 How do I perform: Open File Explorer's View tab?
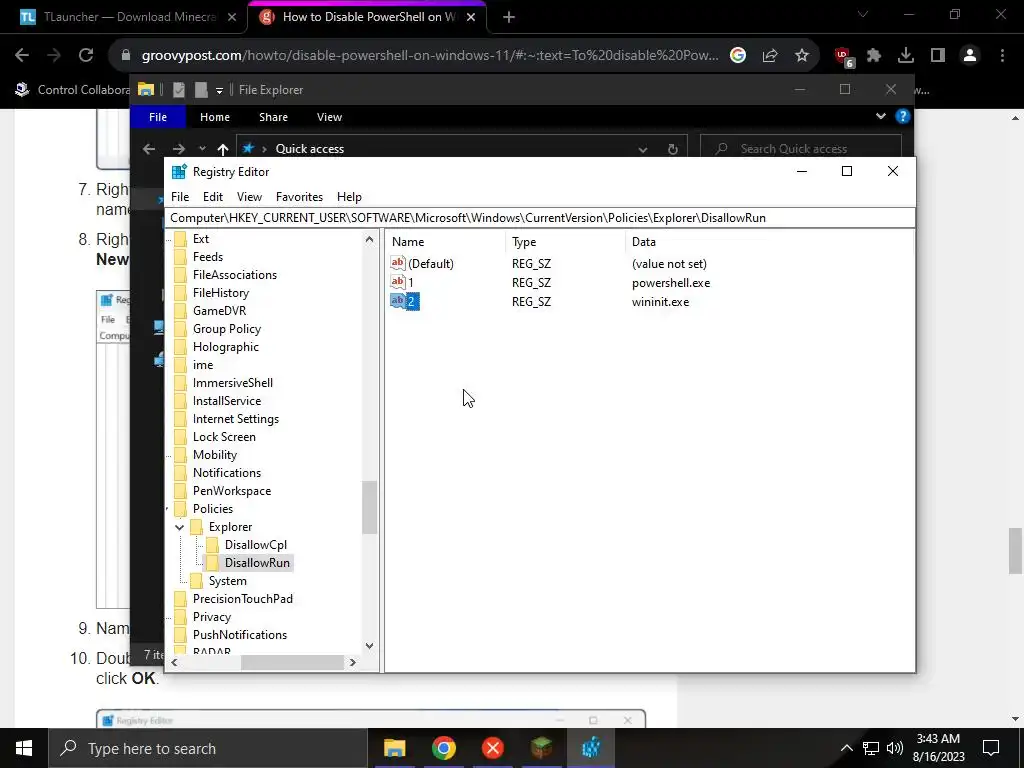pos(329,117)
